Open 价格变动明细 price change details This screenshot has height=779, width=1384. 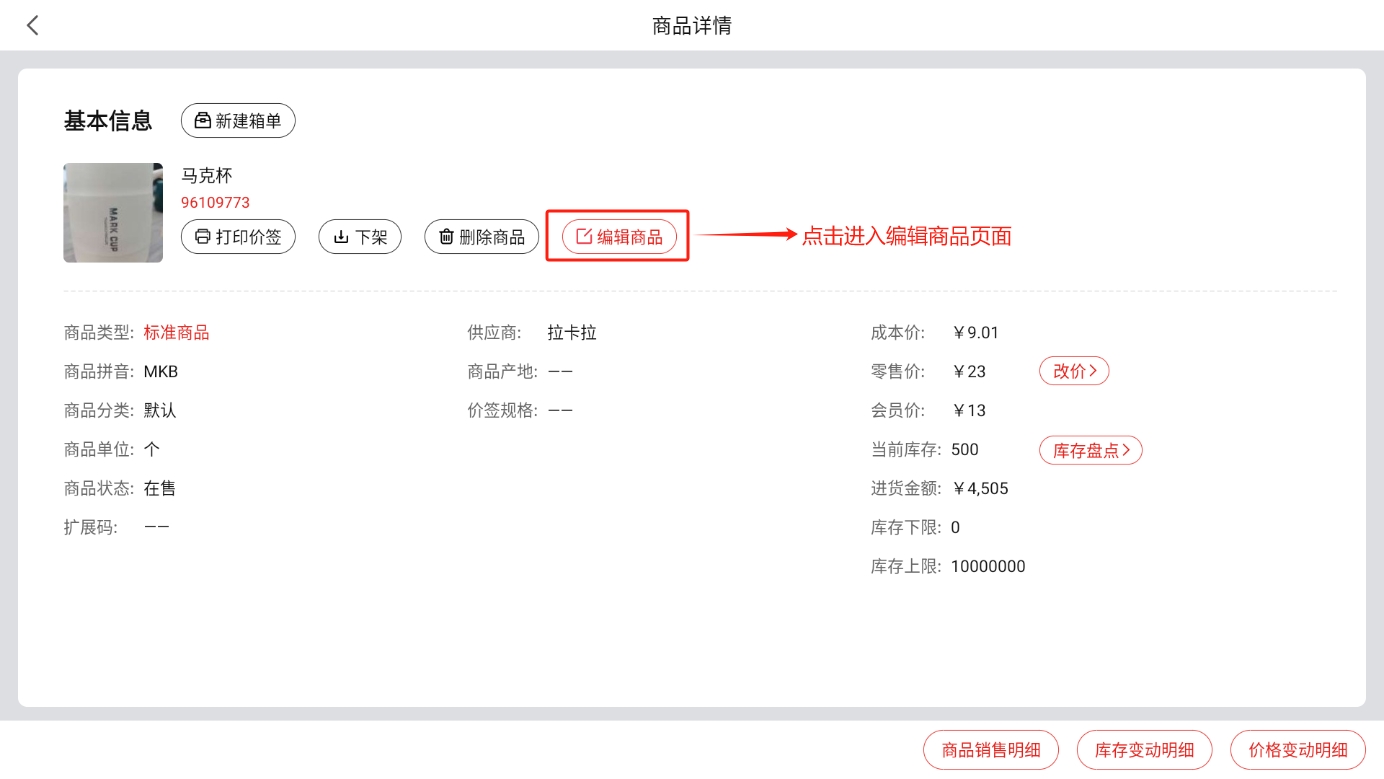click(1297, 750)
